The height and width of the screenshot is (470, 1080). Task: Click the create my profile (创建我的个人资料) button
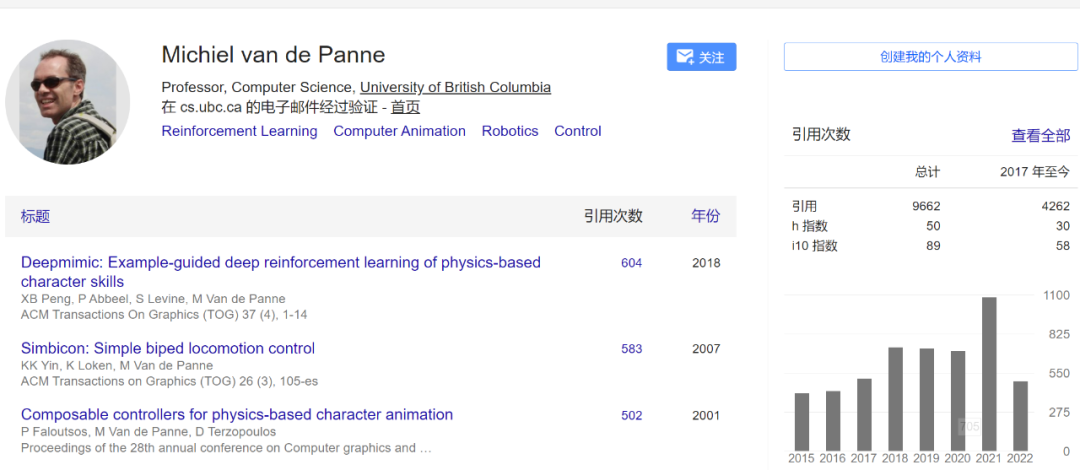pos(930,57)
